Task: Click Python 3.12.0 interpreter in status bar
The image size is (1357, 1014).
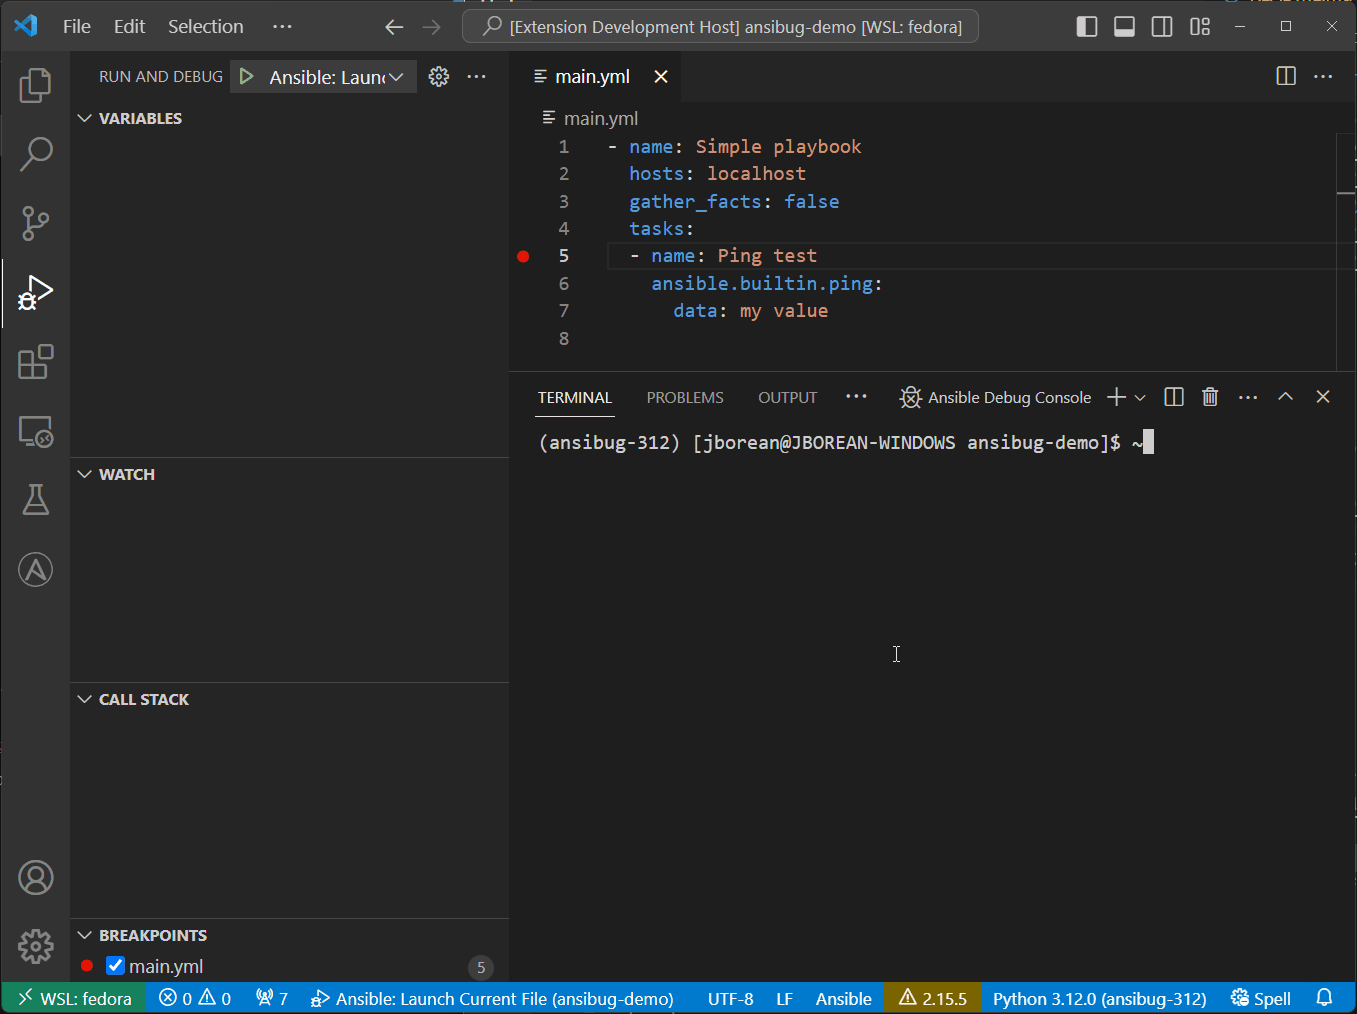Action: point(1098,997)
